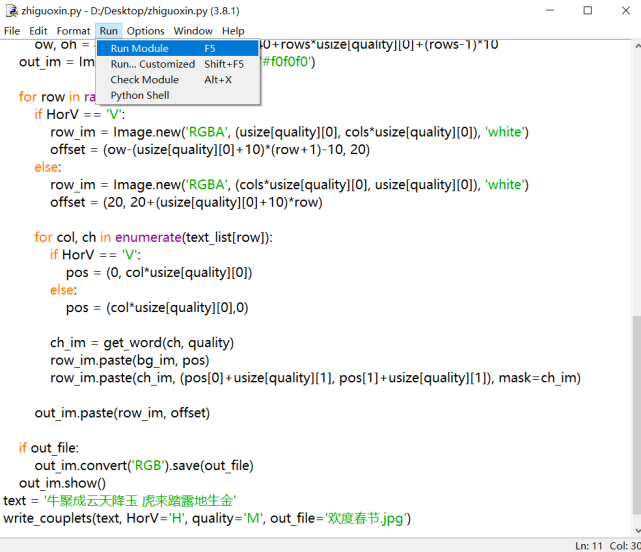Launch Python Shell from the Run menu
The width and height of the screenshot is (641, 552).
point(140,96)
